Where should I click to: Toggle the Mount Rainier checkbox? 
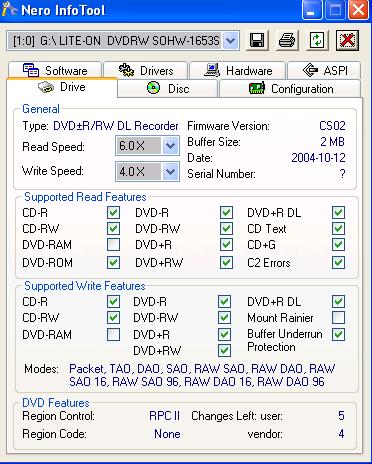[338, 318]
